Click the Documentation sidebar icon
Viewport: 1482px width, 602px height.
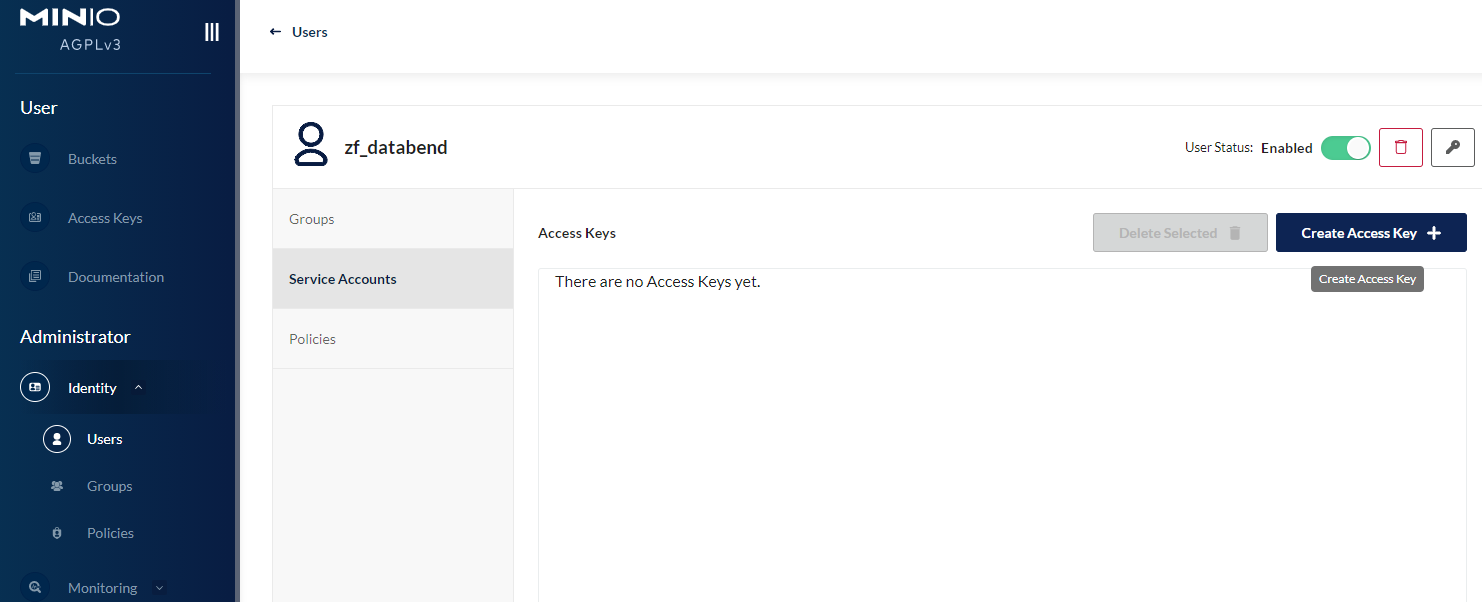click(35, 277)
